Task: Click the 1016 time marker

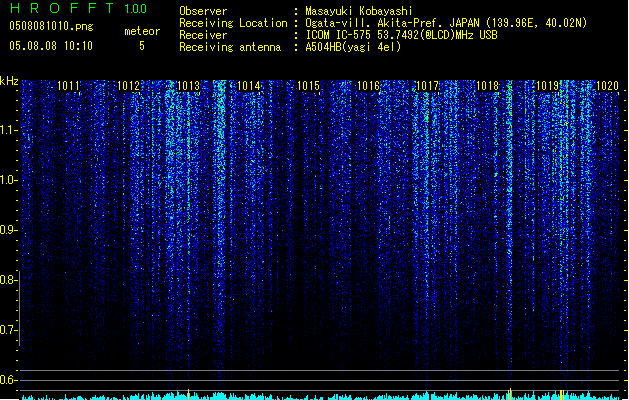Action: coord(368,85)
